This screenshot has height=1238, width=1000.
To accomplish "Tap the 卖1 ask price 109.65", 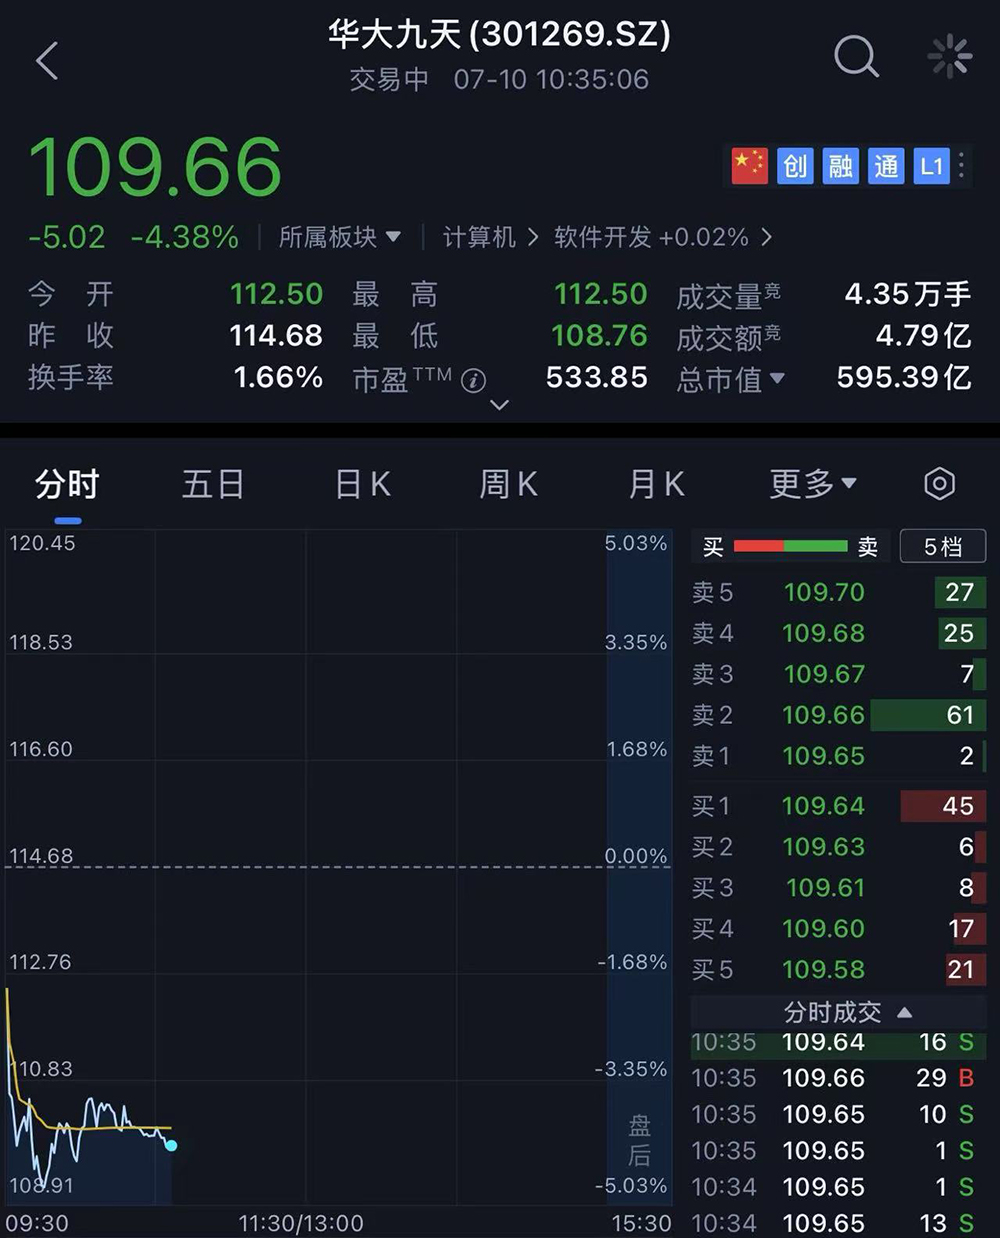I will (824, 756).
